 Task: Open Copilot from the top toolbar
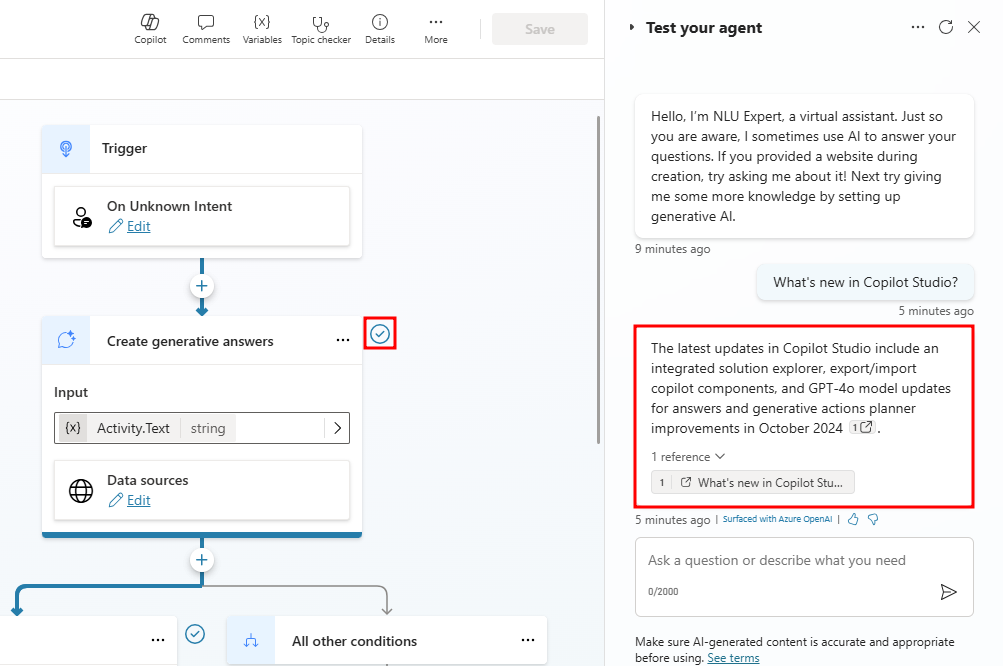[x=150, y=28]
